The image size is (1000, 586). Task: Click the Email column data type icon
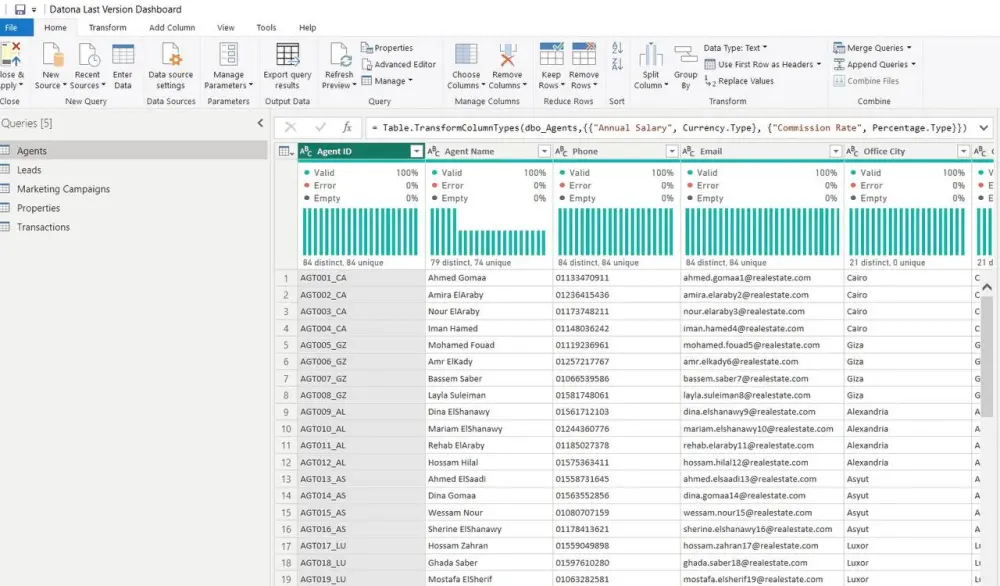[x=689, y=151]
